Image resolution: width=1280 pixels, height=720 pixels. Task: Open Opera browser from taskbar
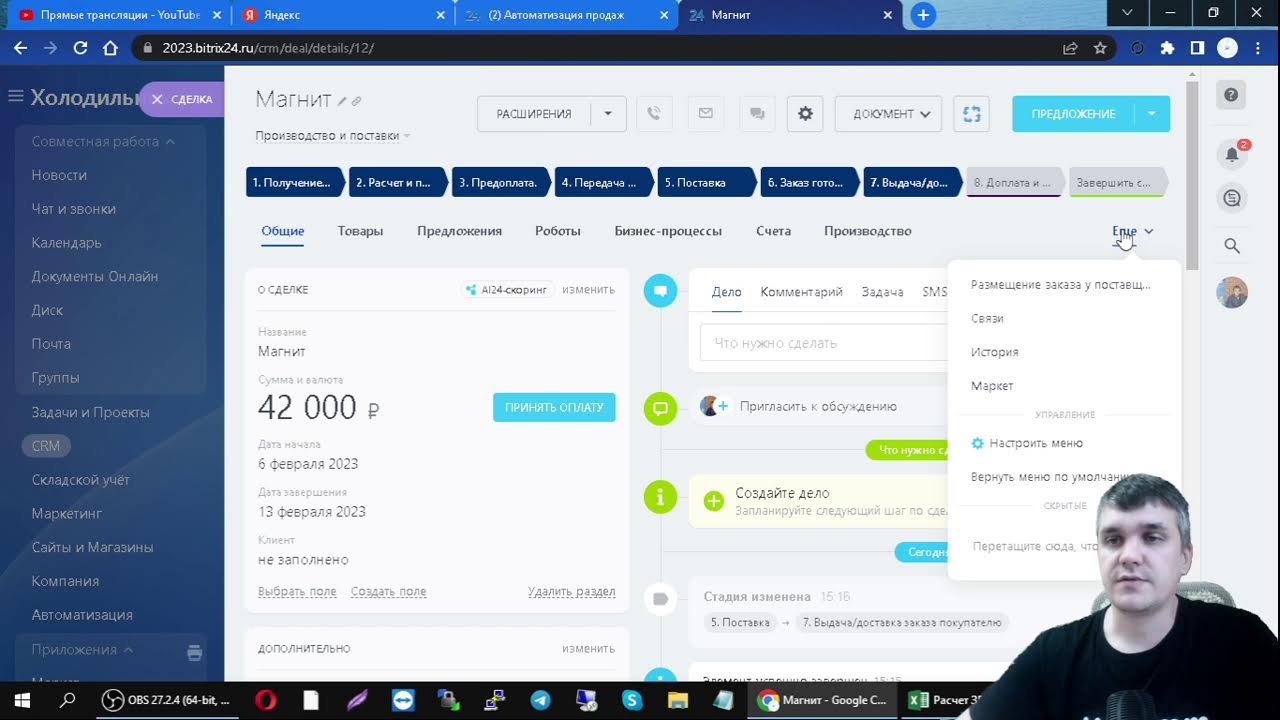[265, 700]
